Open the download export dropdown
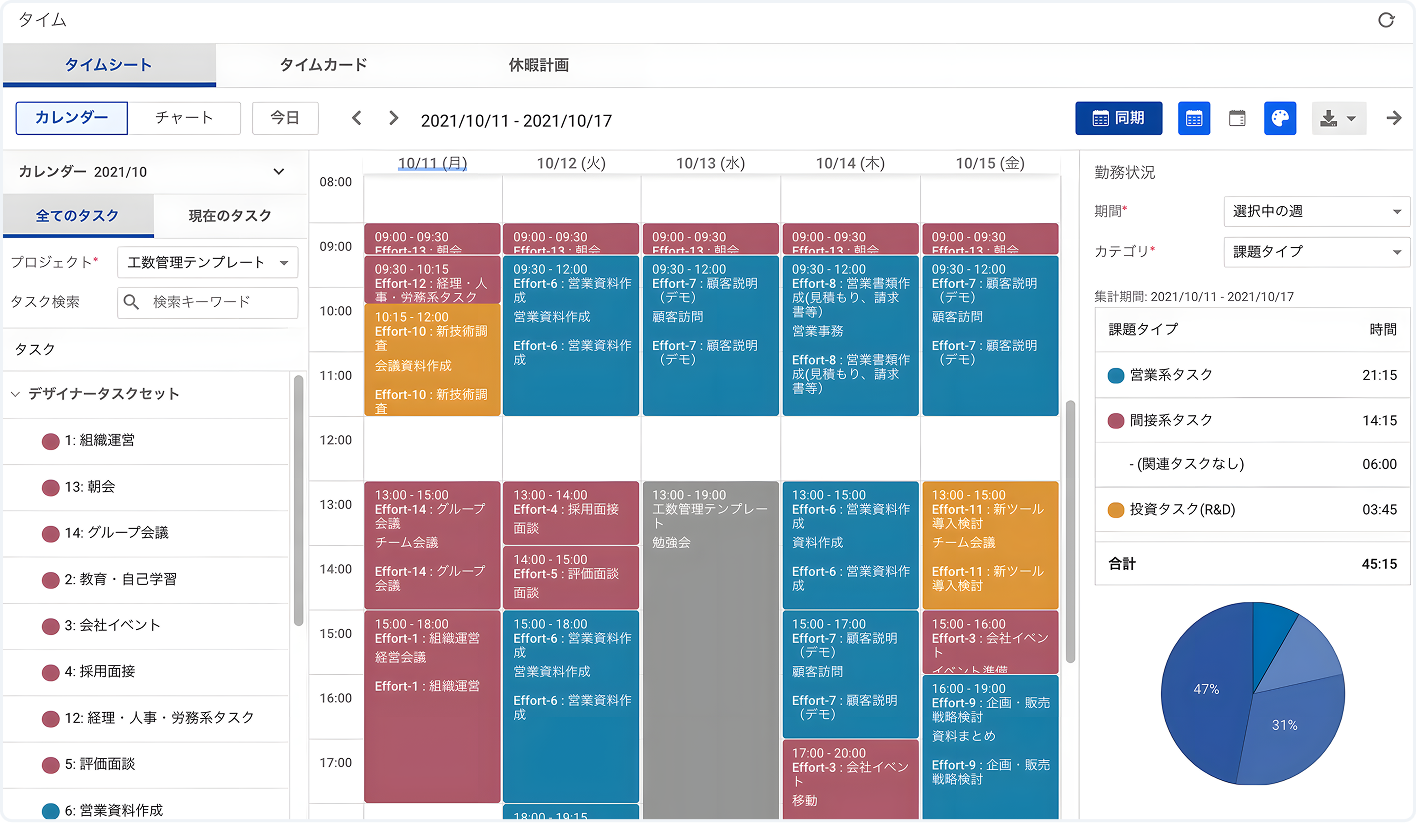1416x823 pixels. tap(1338, 118)
